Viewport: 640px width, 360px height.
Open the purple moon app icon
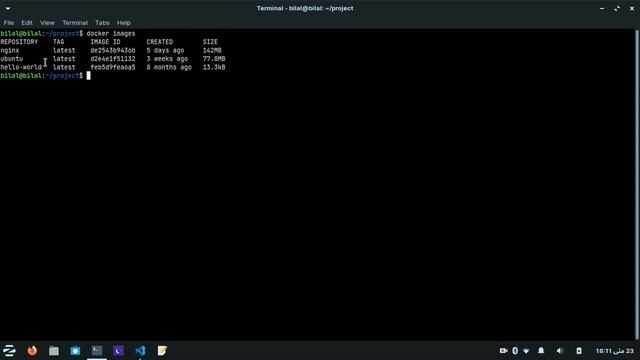119,351
